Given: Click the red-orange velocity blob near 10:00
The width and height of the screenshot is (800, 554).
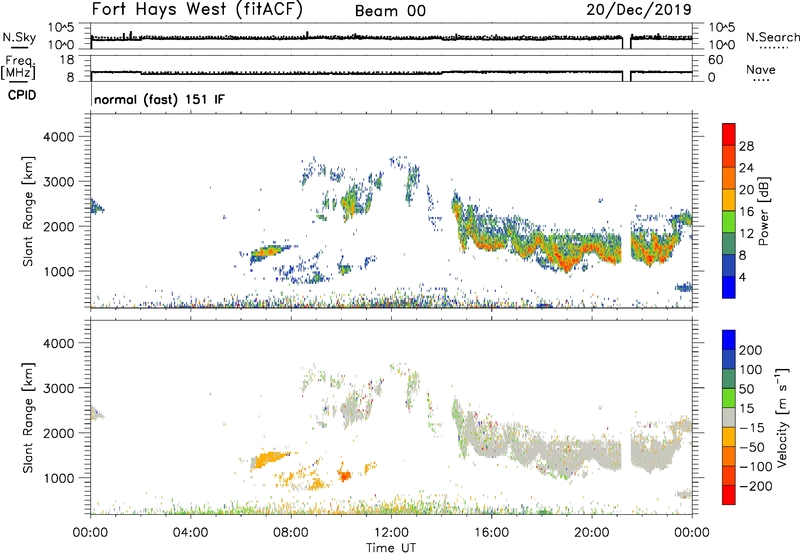Looking at the screenshot, I should [345, 476].
